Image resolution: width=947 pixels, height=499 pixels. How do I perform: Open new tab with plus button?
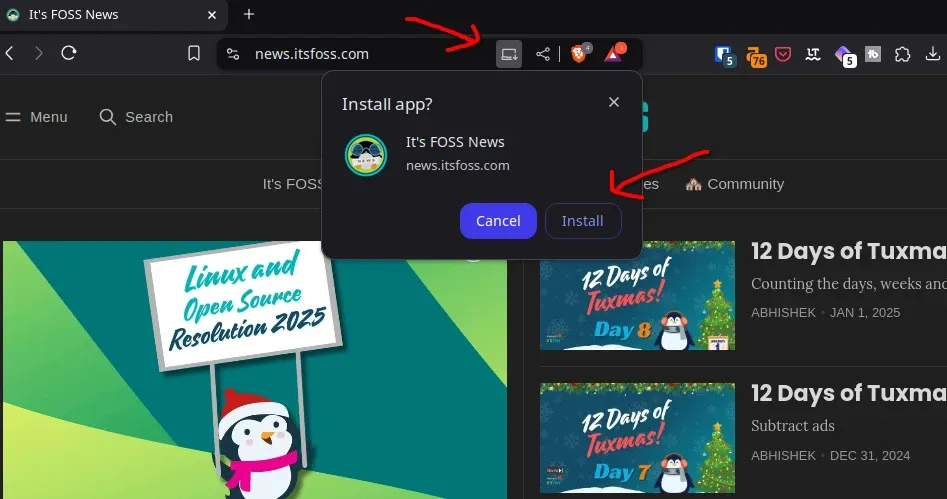249,14
